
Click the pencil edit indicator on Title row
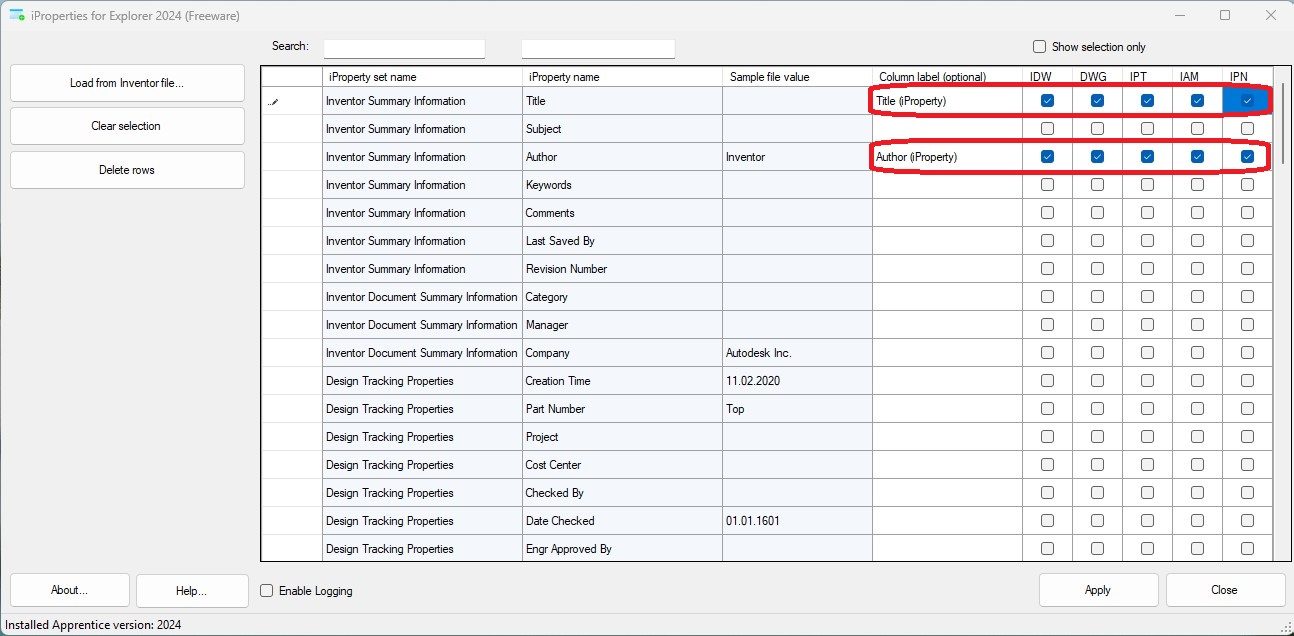(x=274, y=101)
